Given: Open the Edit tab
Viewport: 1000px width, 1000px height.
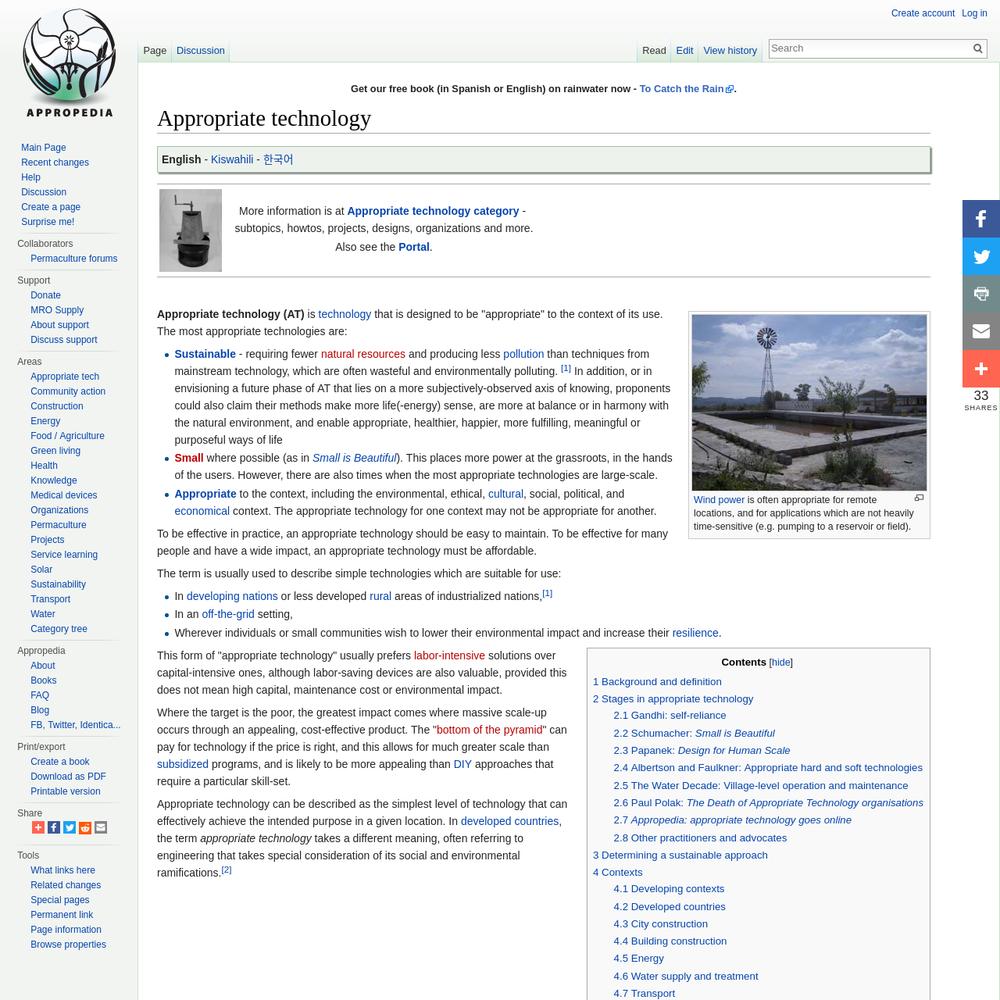Looking at the screenshot, I should [684, 50].
